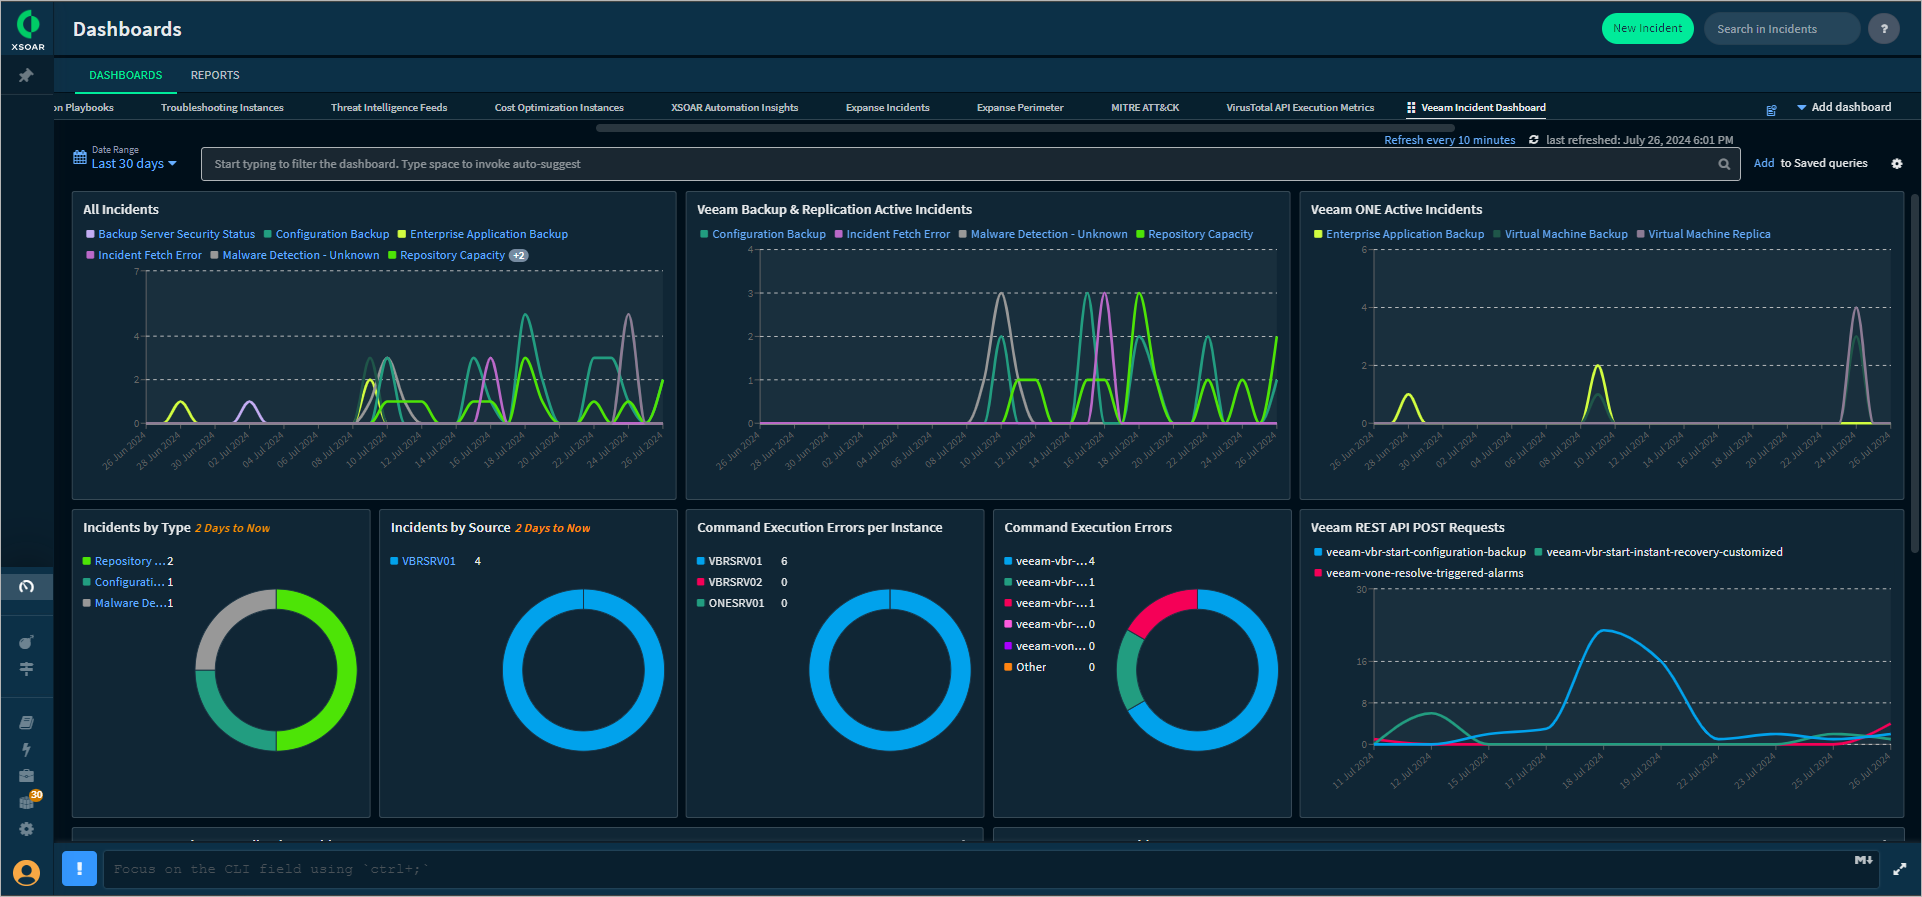Toggle Incident Fetch Error in All Incidents legend
The height and width of the screenshot is (897, 1922).
(x=144, y=255)
